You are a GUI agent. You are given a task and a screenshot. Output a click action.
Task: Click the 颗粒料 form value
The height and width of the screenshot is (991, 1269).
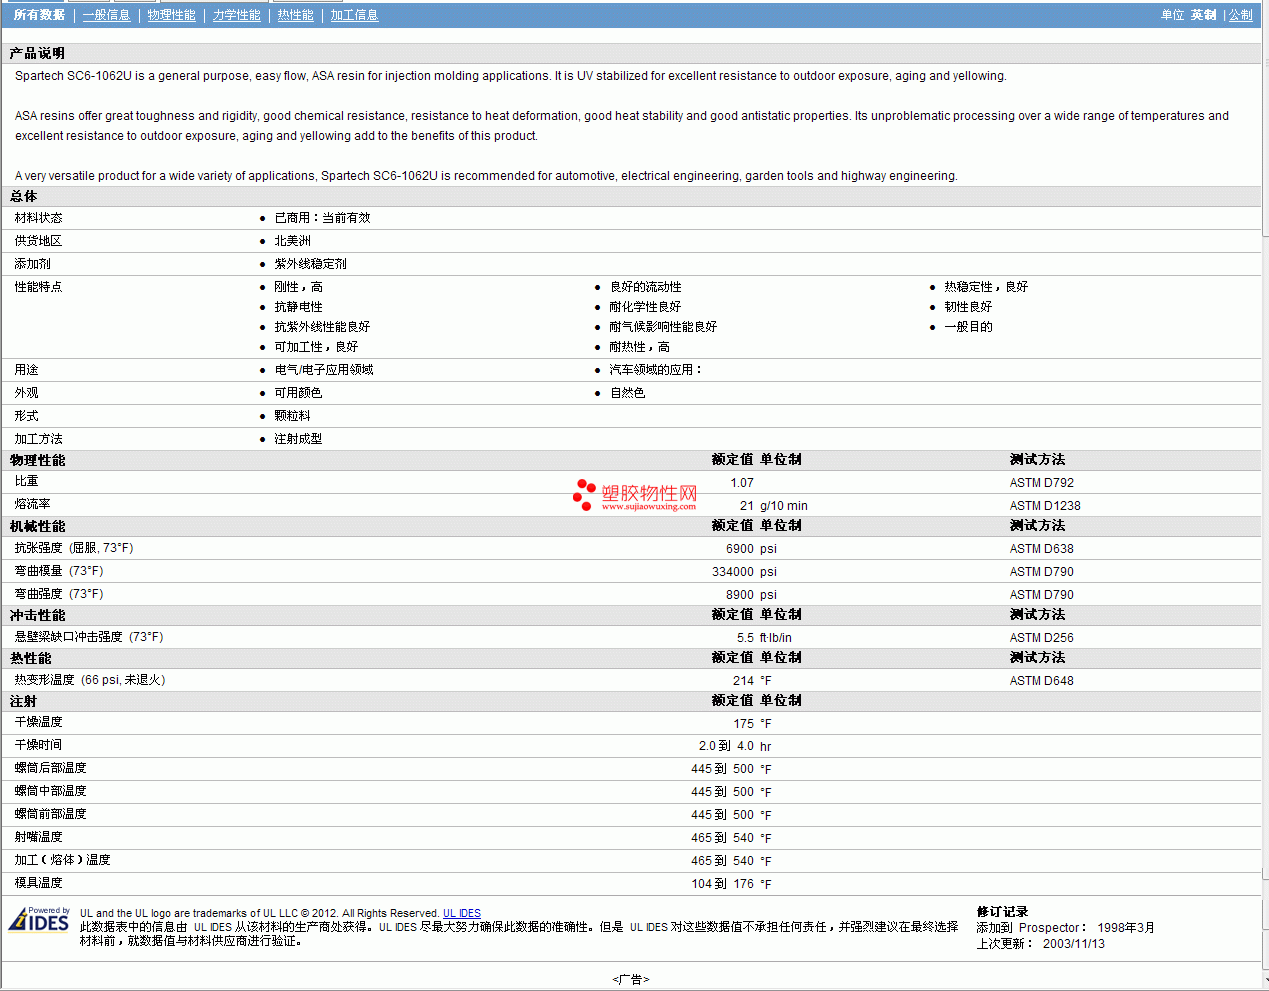[292, 415]
